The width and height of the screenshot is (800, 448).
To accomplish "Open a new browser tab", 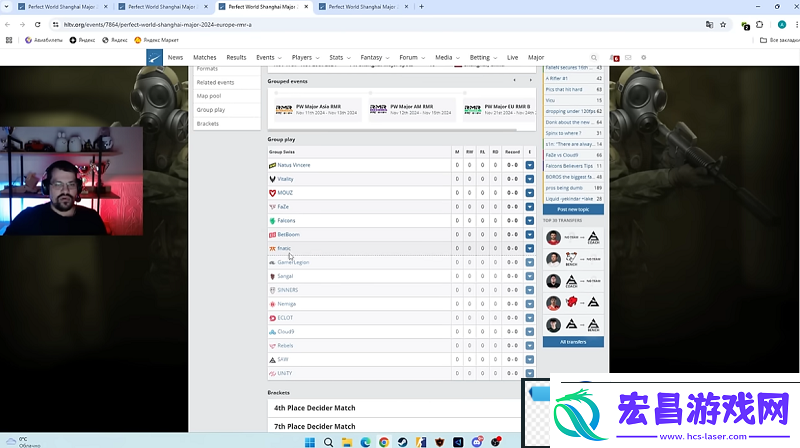I will coord(421,7).
